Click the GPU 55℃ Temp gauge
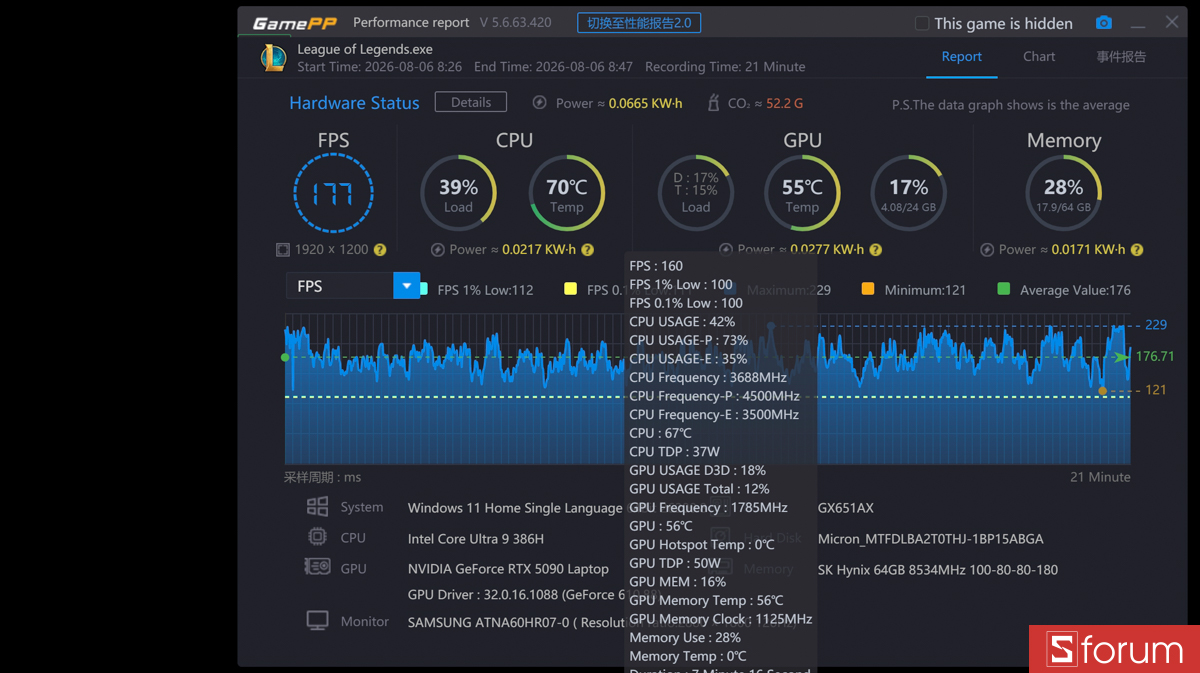1200x673 pixels. (802, 193)
